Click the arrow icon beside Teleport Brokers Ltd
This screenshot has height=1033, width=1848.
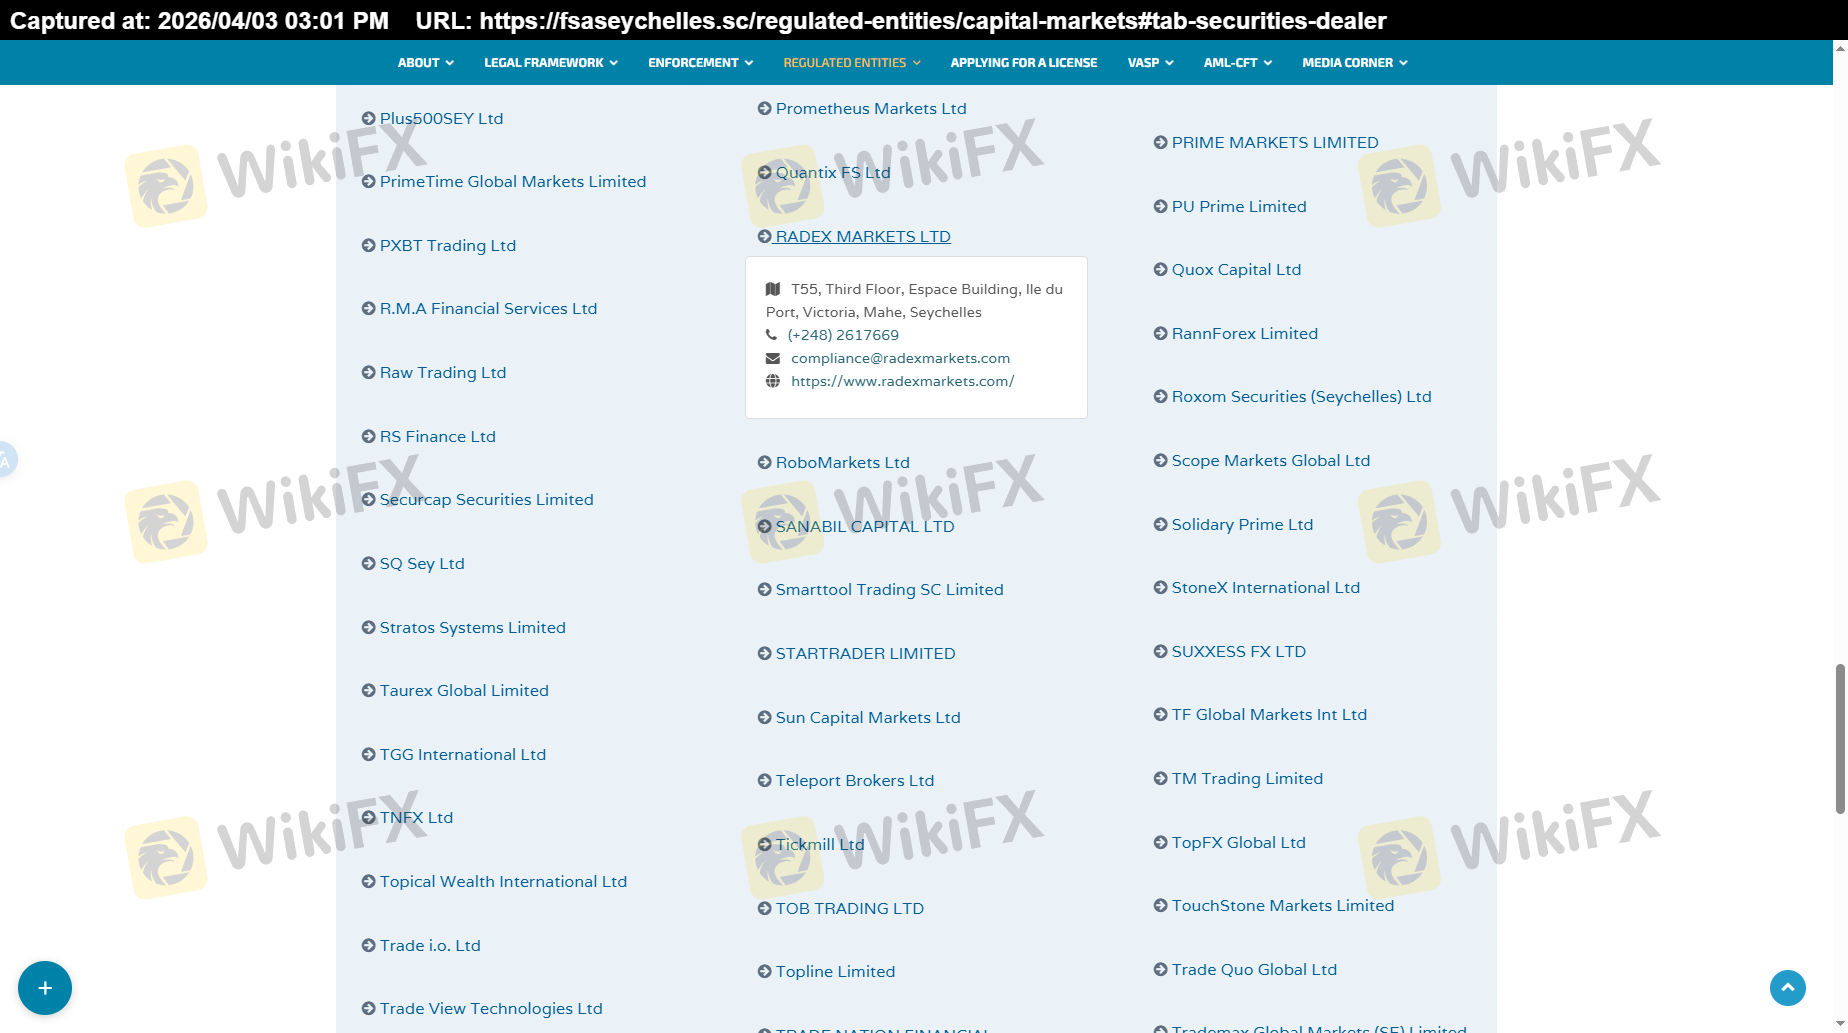coord(764,780)
